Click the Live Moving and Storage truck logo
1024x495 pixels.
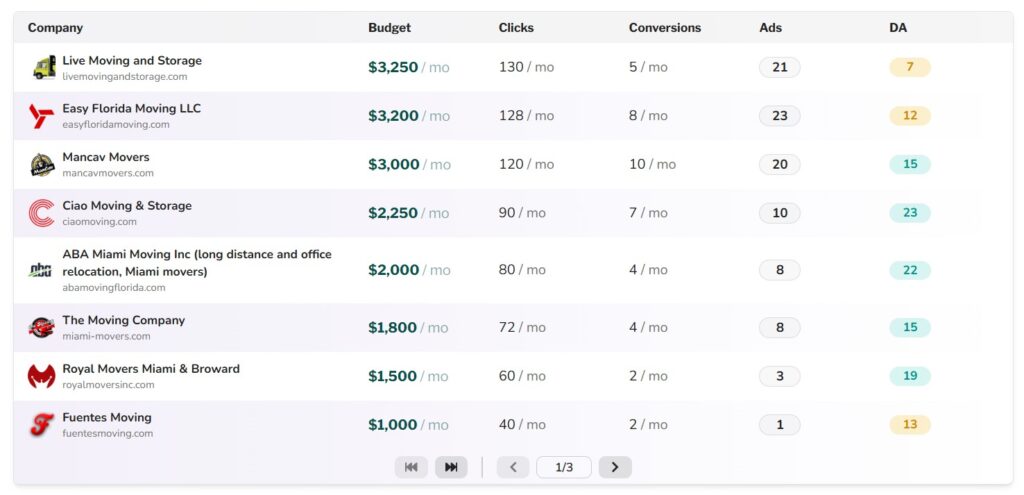pyautogui.click(x=42, y=68)
